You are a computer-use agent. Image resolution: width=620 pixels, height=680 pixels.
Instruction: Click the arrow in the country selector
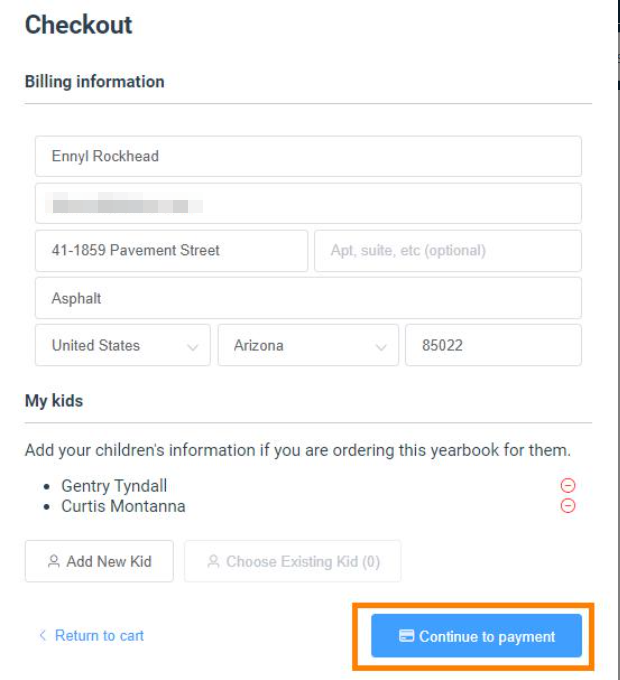192,347
